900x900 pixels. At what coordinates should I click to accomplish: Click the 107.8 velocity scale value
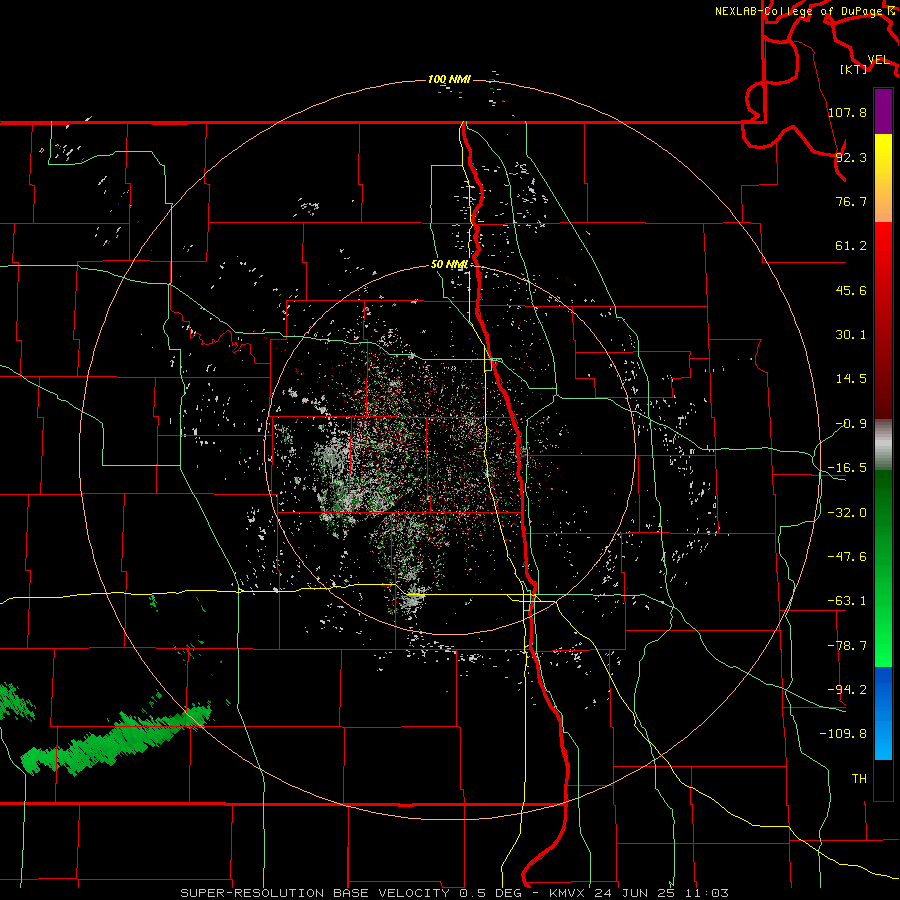[x=847, y=112]
